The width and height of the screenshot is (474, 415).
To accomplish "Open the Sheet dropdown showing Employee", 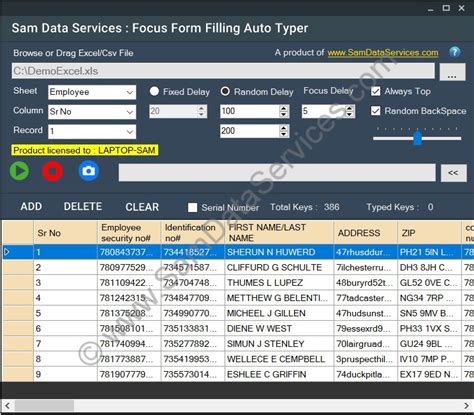I will coord(92,92).
